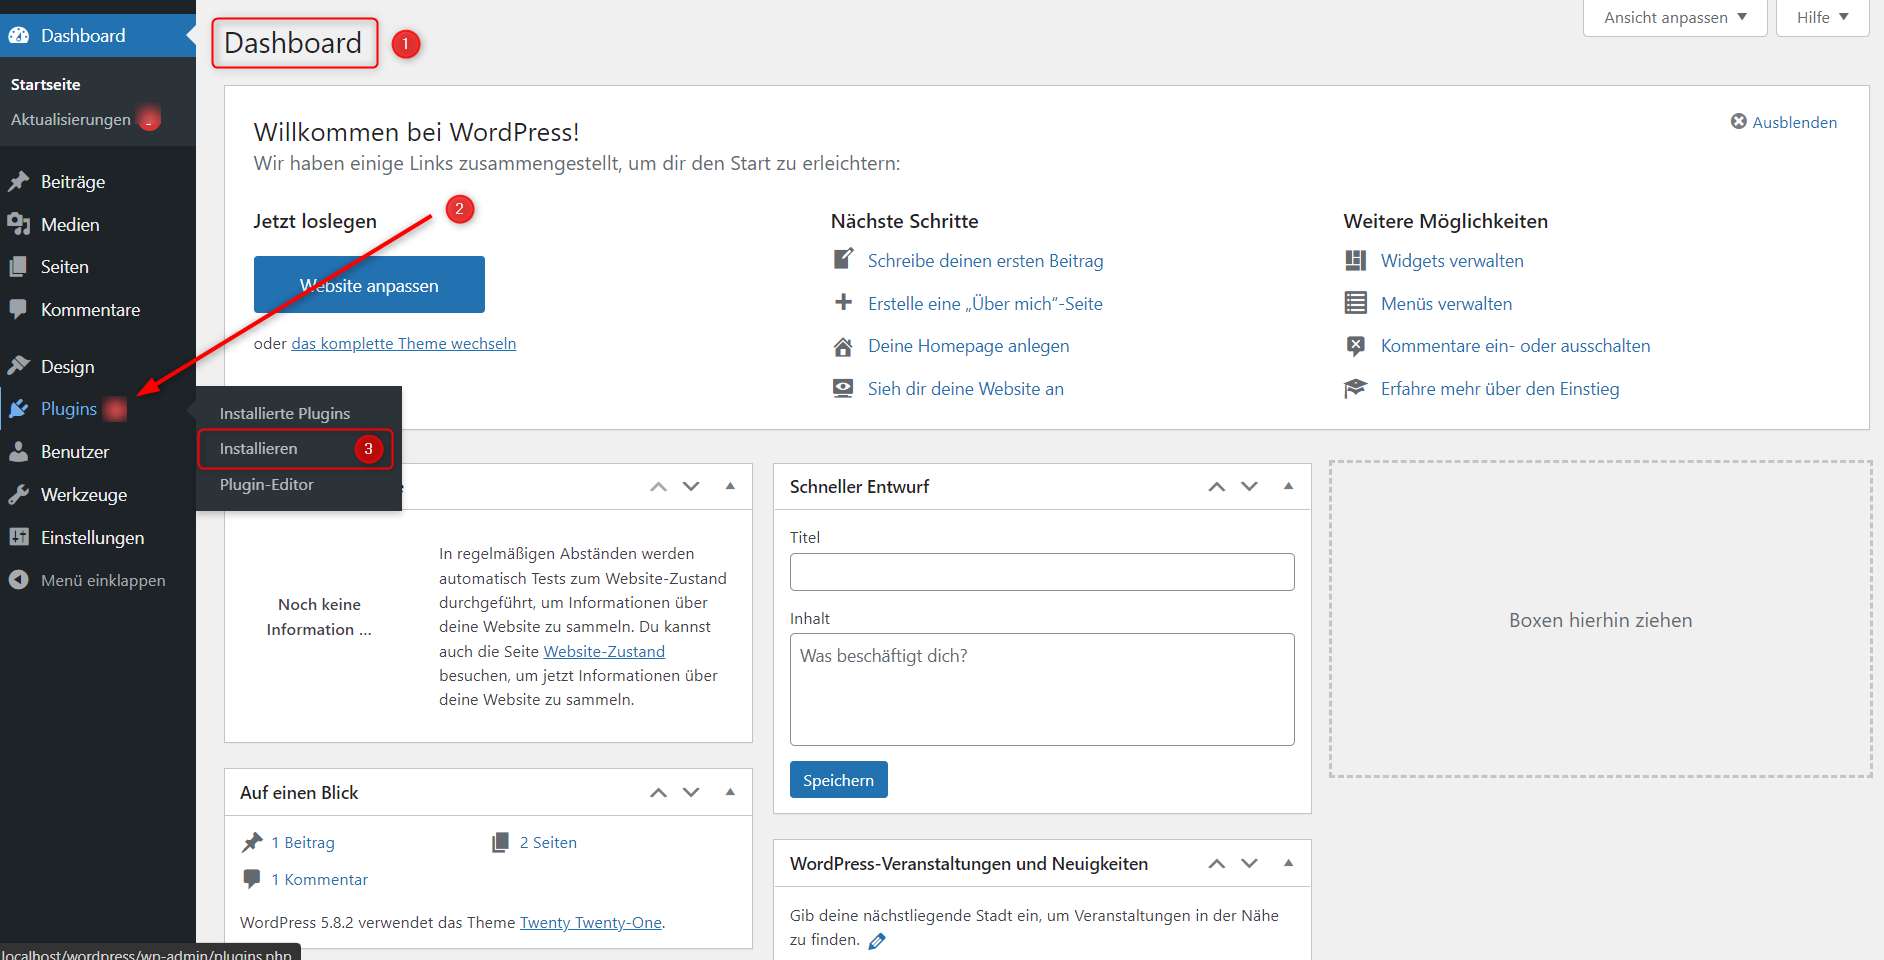Move WordPress-Veranstaltungen box down
This screenshot has width=1884, height=960.
(x=1249, y=864)
